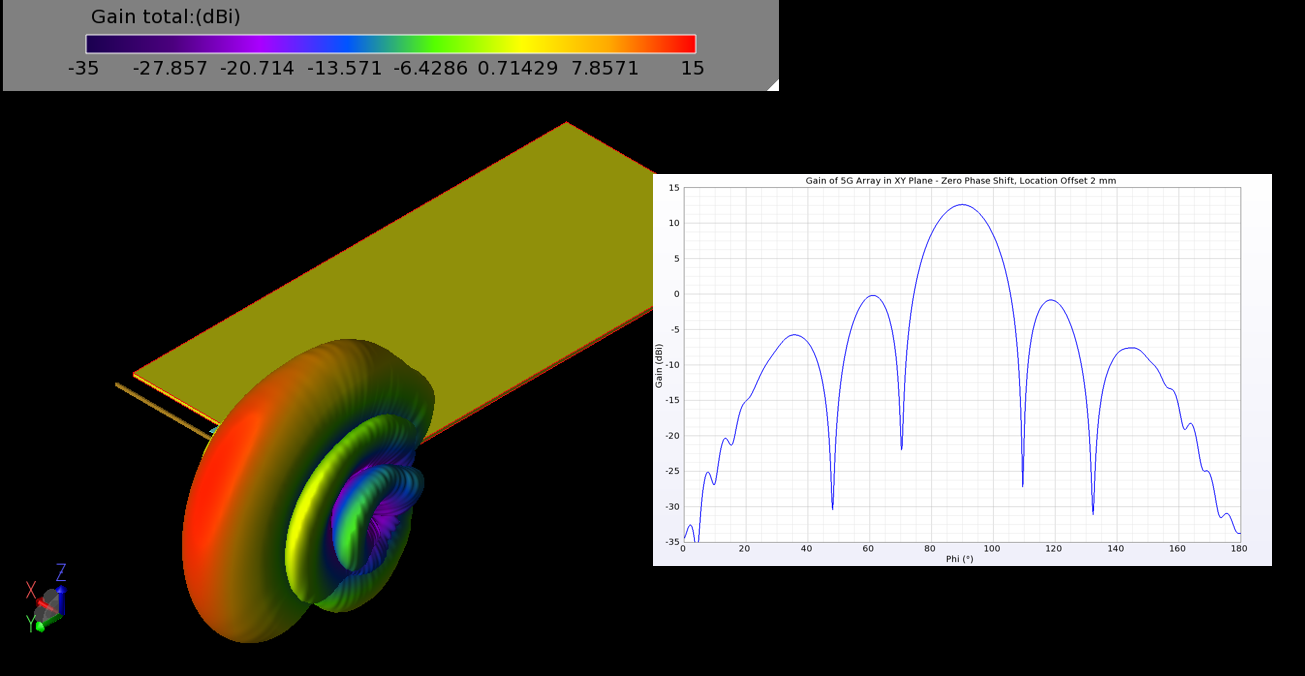The width and height of the screenshot is (1305, 676).
Task: Select the "Gain total:(dBi)" legend title
Action: (166, 17)
